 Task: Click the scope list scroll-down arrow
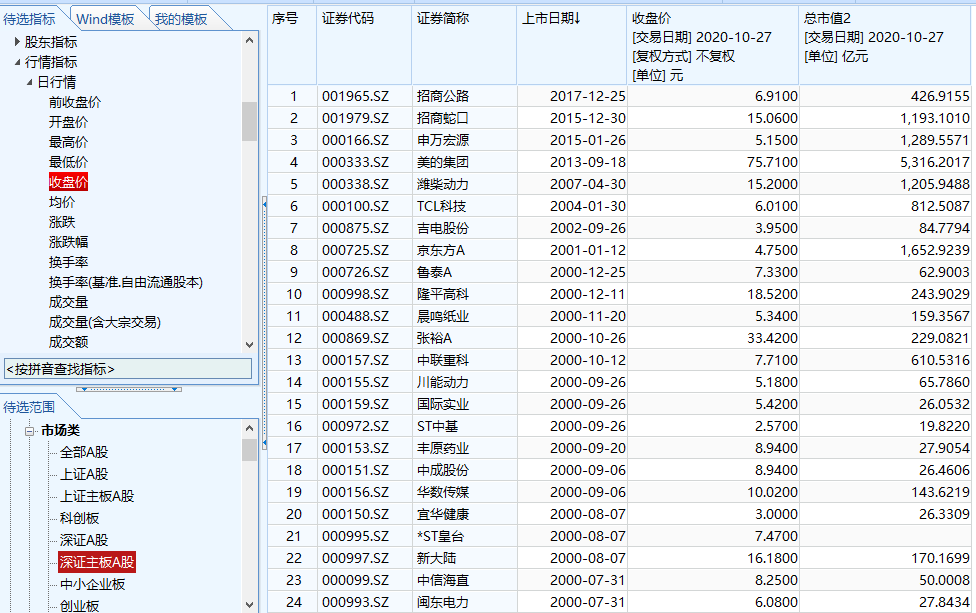pyautogui.click(x=250, y=604)
